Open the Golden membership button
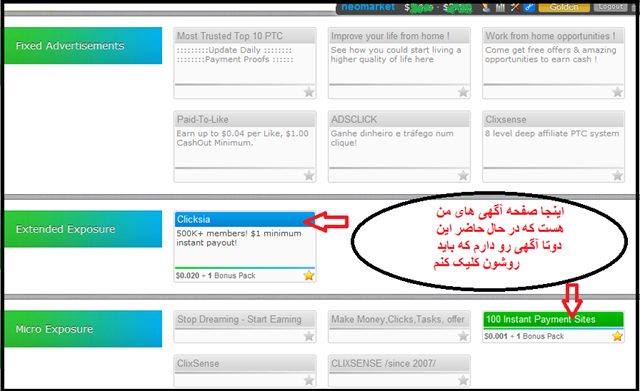640x391 pixels. pos(564,7)
